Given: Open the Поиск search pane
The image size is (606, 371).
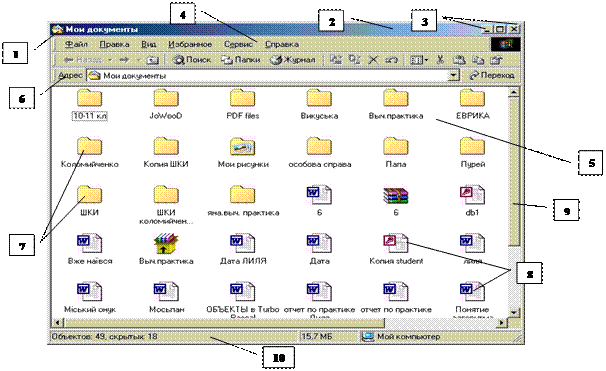Looking at the screenshot, I should click(192, 60).
